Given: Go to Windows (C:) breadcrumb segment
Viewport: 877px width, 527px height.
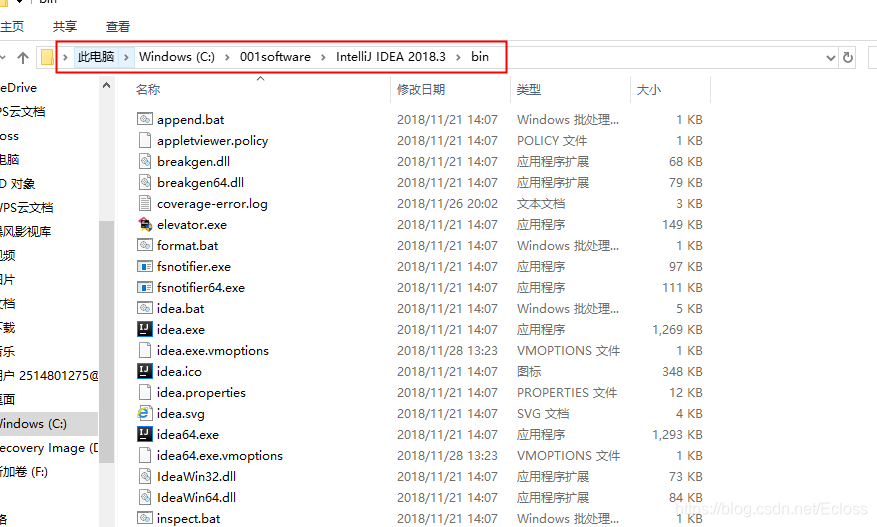Looking at the screenshot, I should (x=177, y=57).
